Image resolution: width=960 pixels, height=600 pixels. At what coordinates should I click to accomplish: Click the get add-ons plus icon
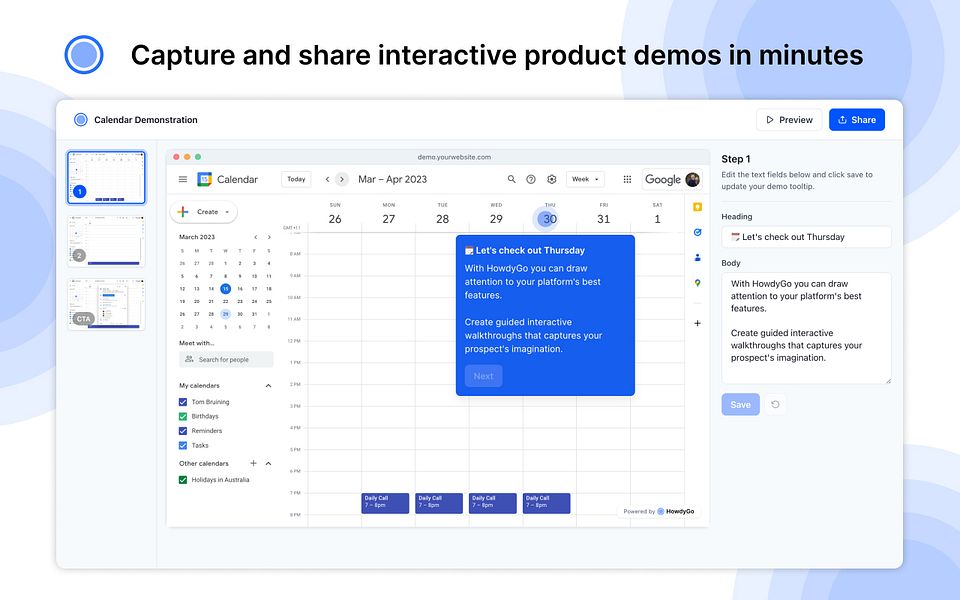pyautogui.click(x=697, y=323)
